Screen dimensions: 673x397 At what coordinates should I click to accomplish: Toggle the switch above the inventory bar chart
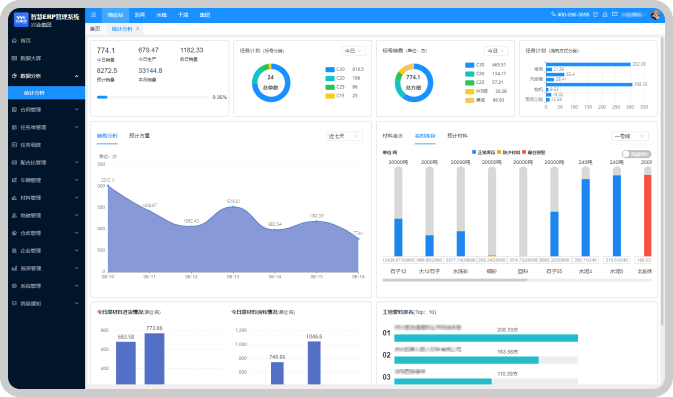[x=637, y=154]
